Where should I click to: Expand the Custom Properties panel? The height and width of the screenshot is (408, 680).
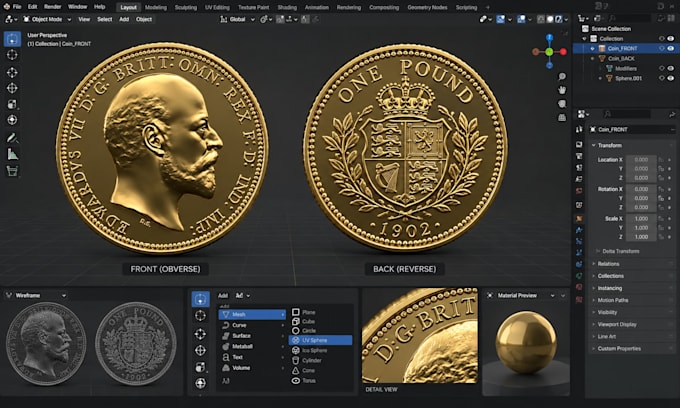[619, 349]
